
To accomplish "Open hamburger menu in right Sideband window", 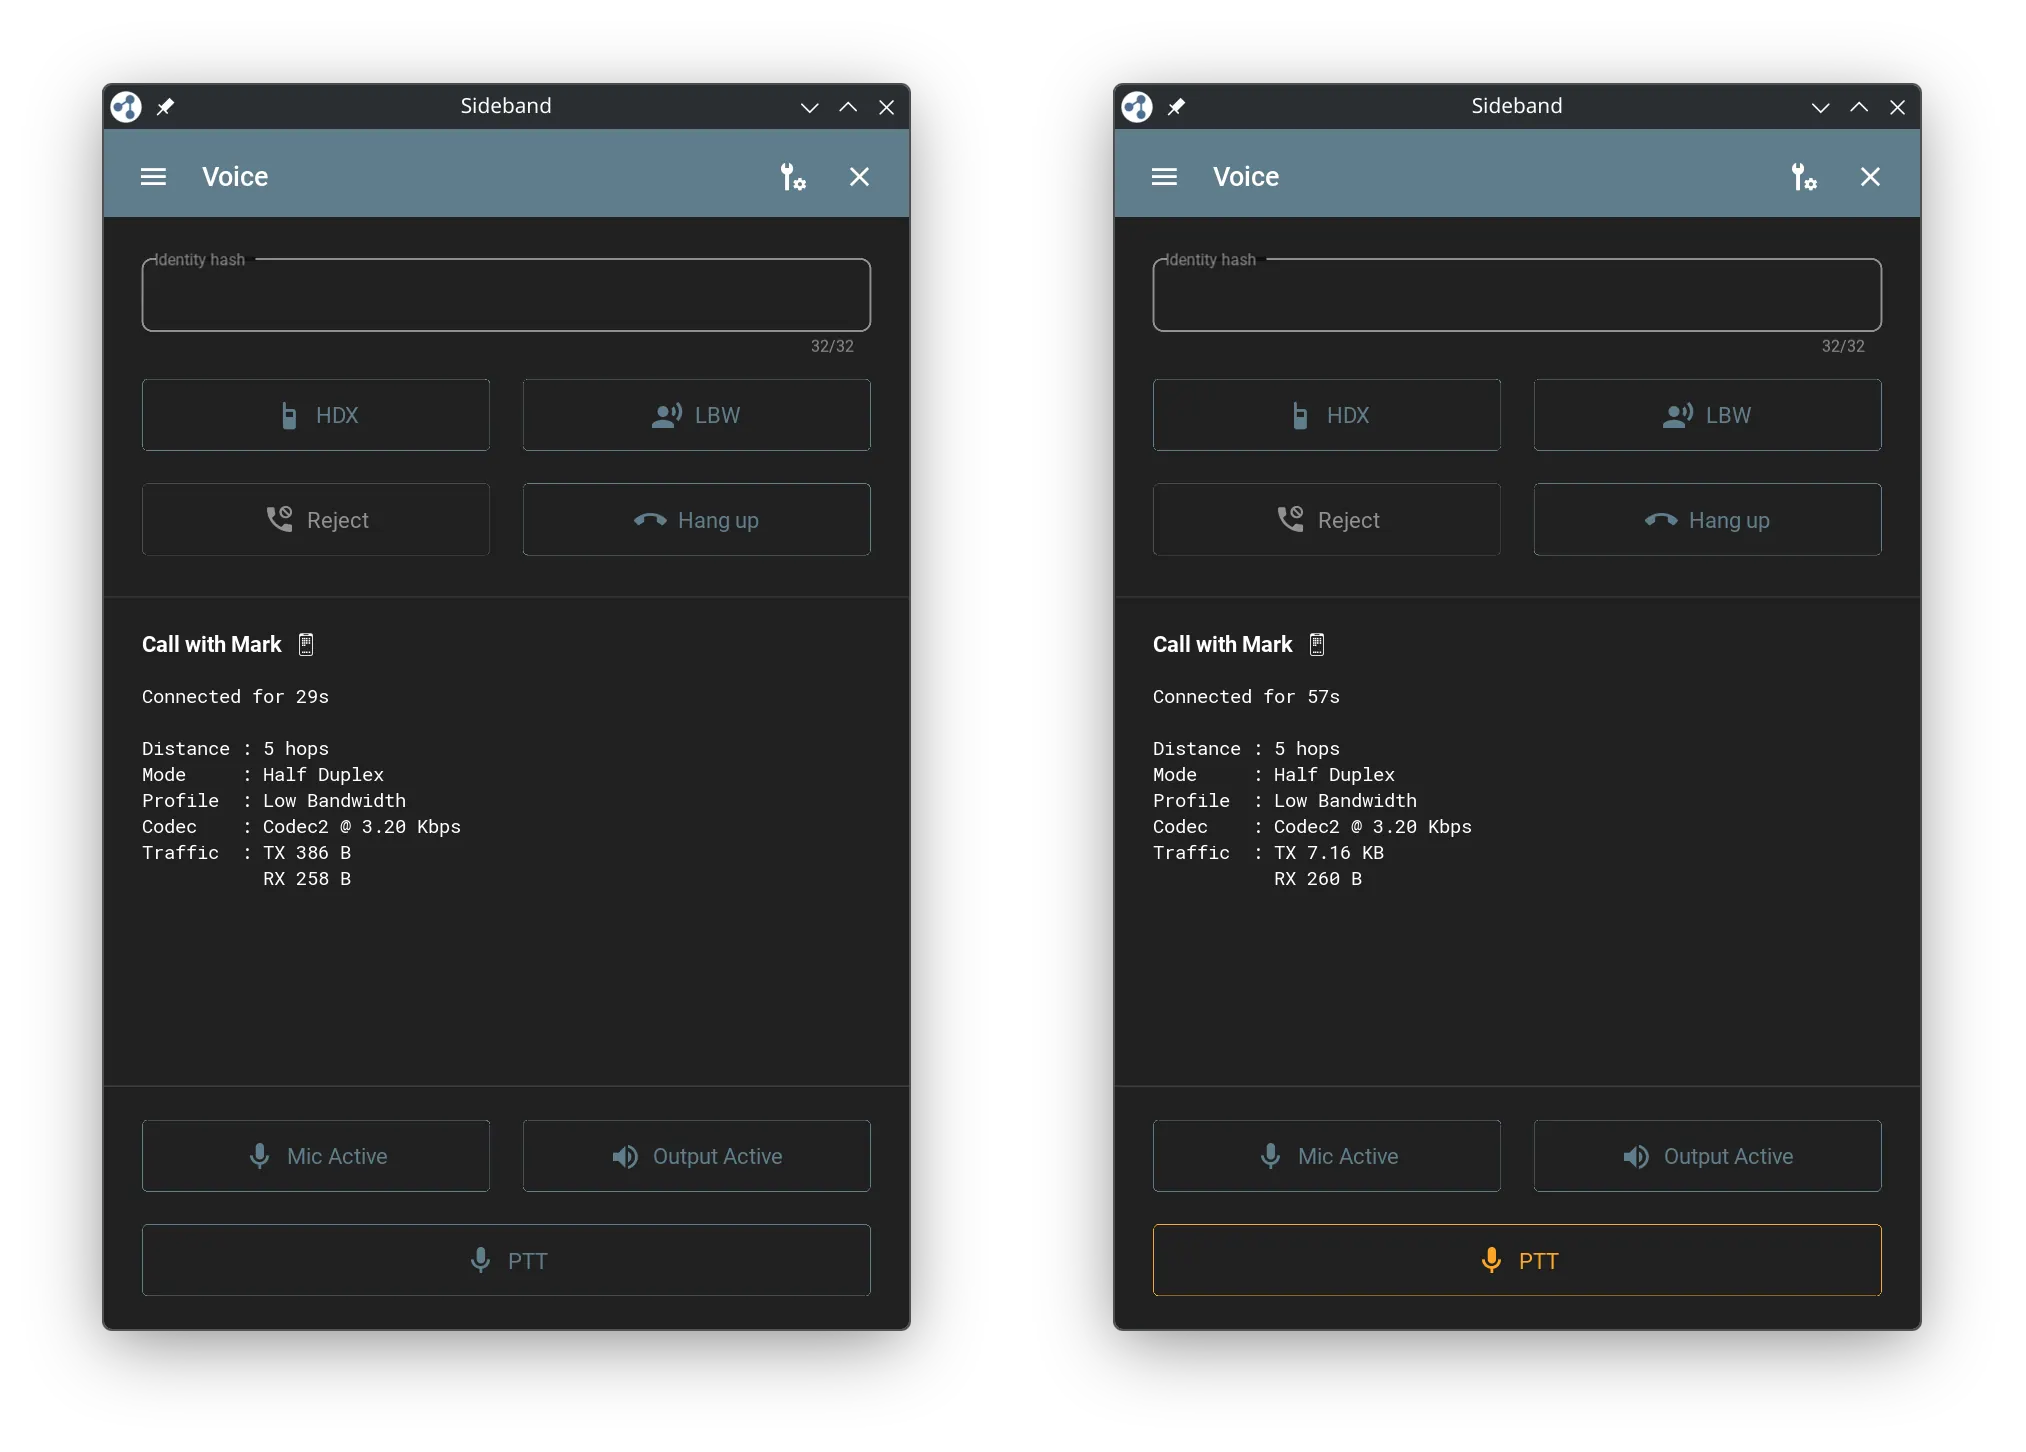I will 1164,177.
